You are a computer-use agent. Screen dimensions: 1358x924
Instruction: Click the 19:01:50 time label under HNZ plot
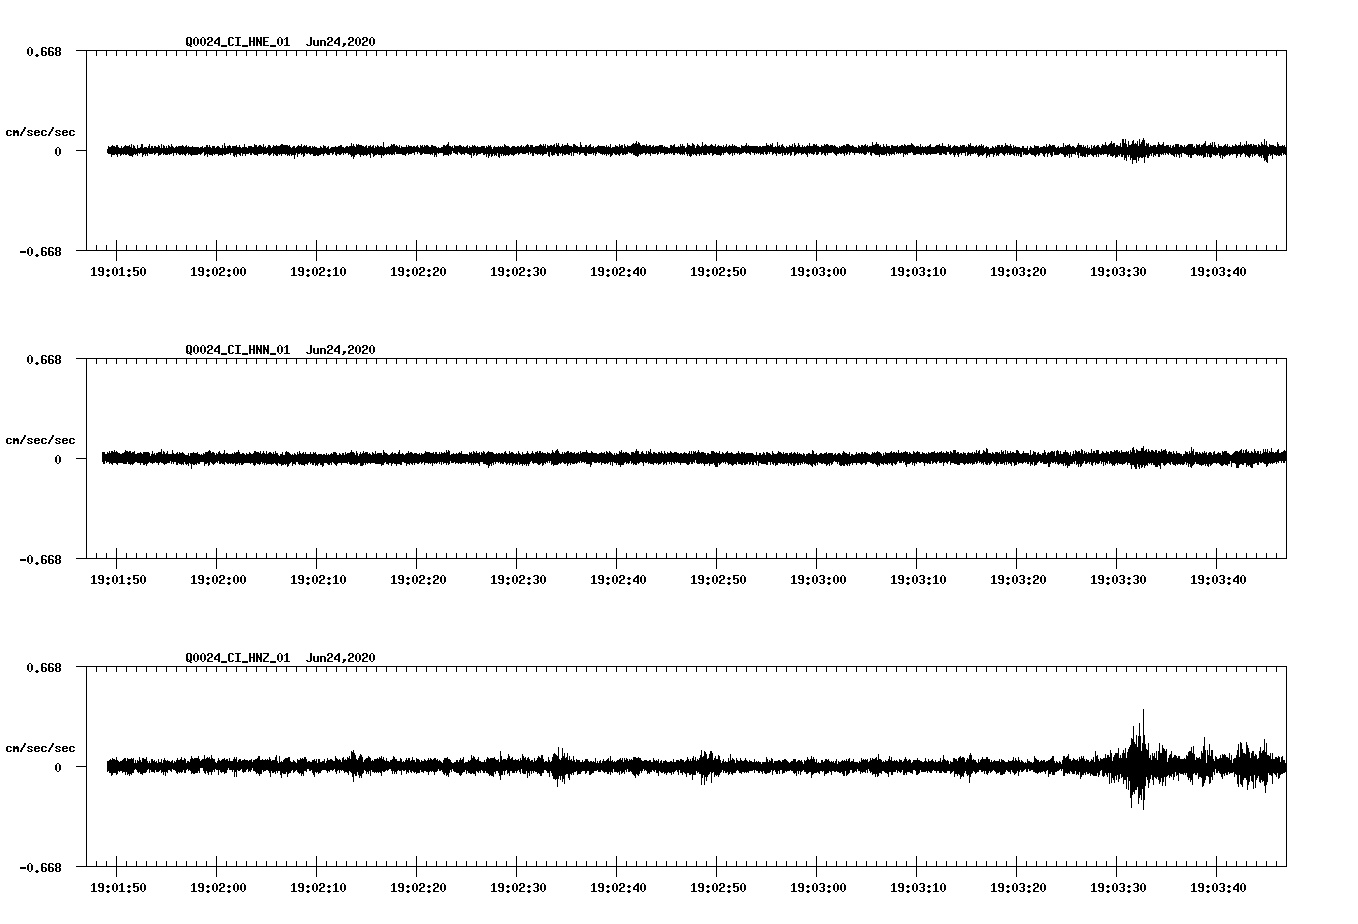[x=118, y=887]
